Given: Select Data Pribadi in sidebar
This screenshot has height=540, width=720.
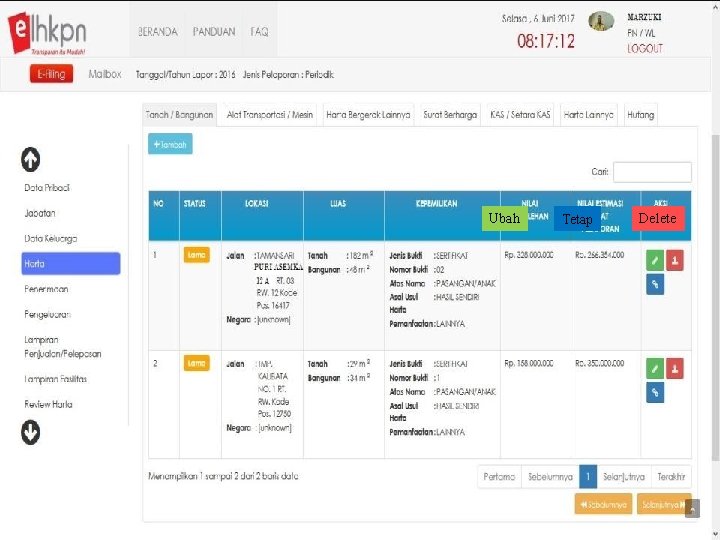Looking at the screenshot, I should [x=47, y=188].
